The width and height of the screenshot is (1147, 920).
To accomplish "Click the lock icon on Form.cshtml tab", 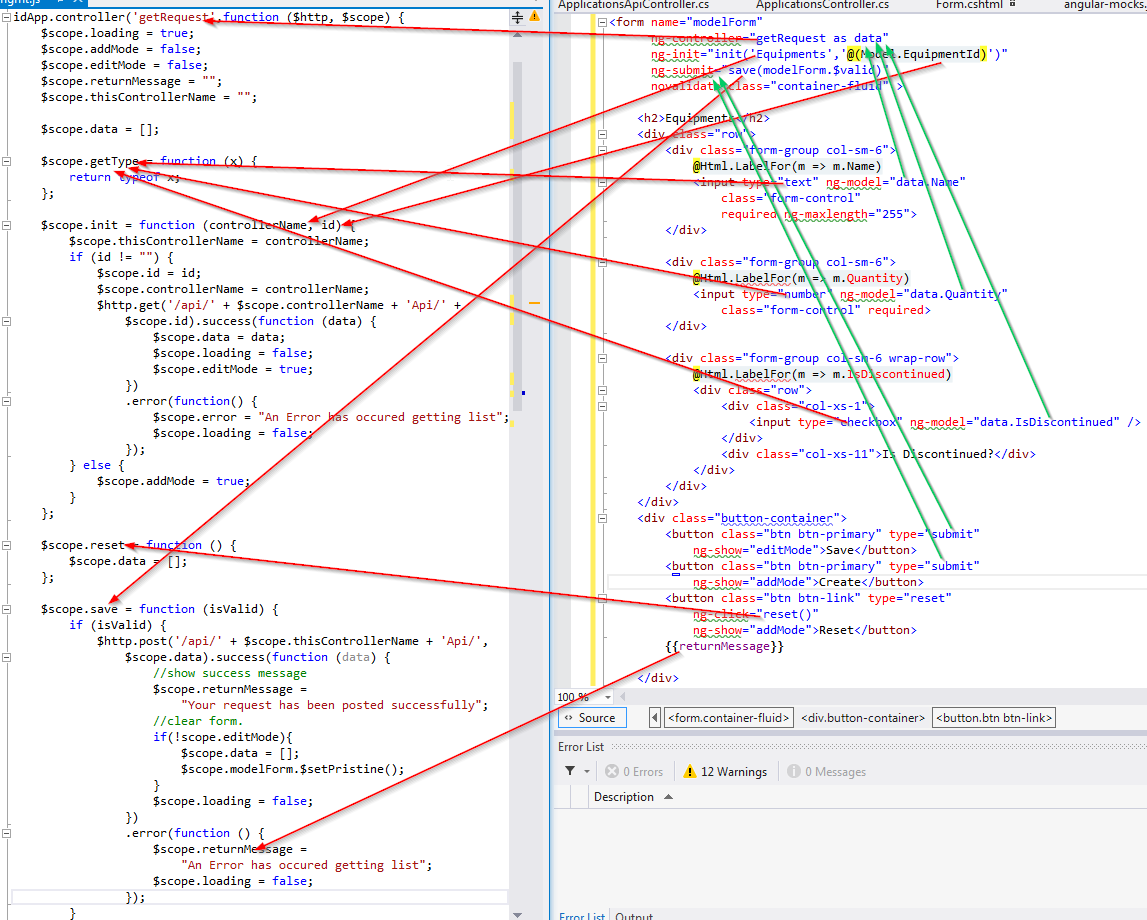I will (1013, 4).
